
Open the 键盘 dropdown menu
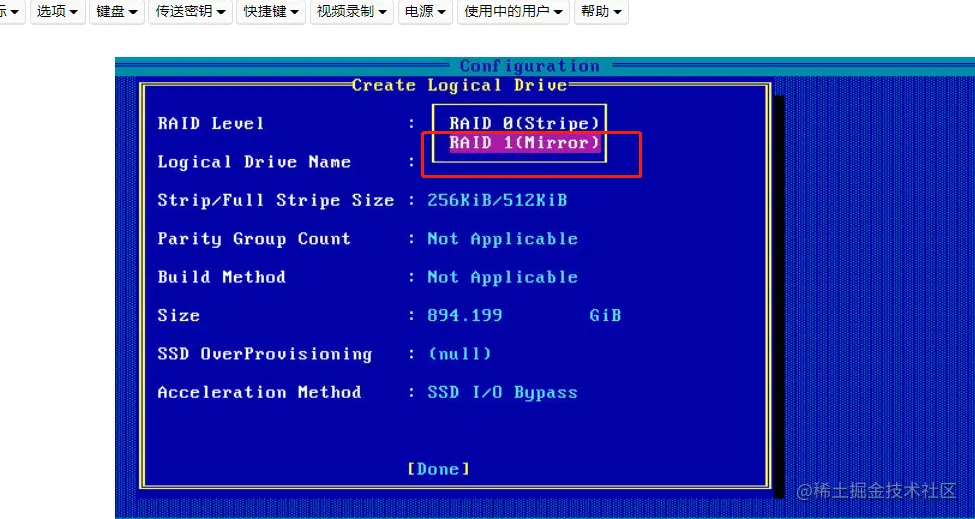coord(117,12)
